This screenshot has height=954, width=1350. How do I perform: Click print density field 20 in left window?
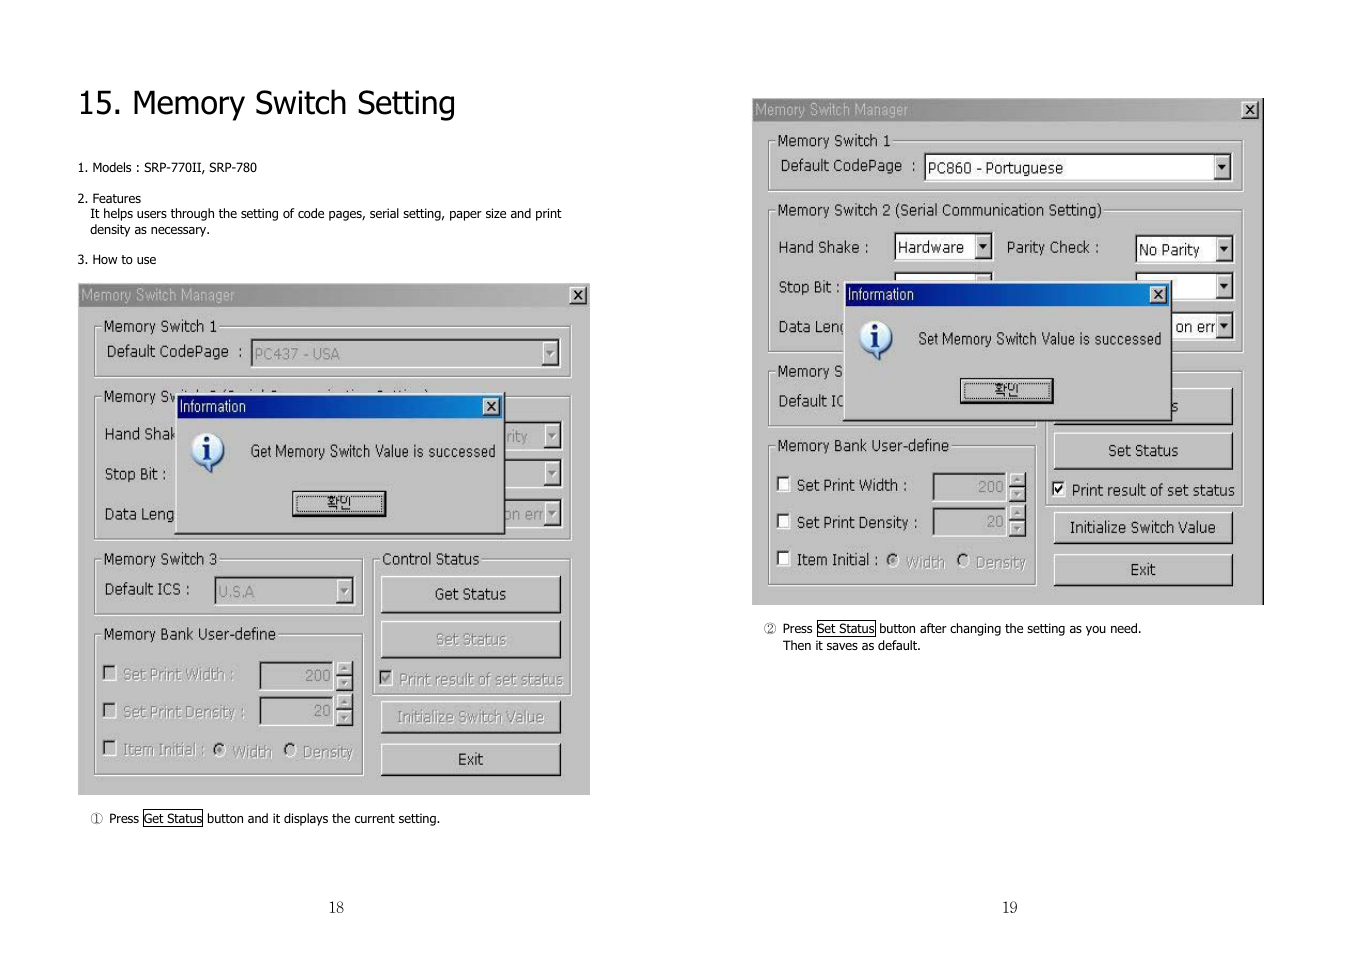(x=296, y=711)
